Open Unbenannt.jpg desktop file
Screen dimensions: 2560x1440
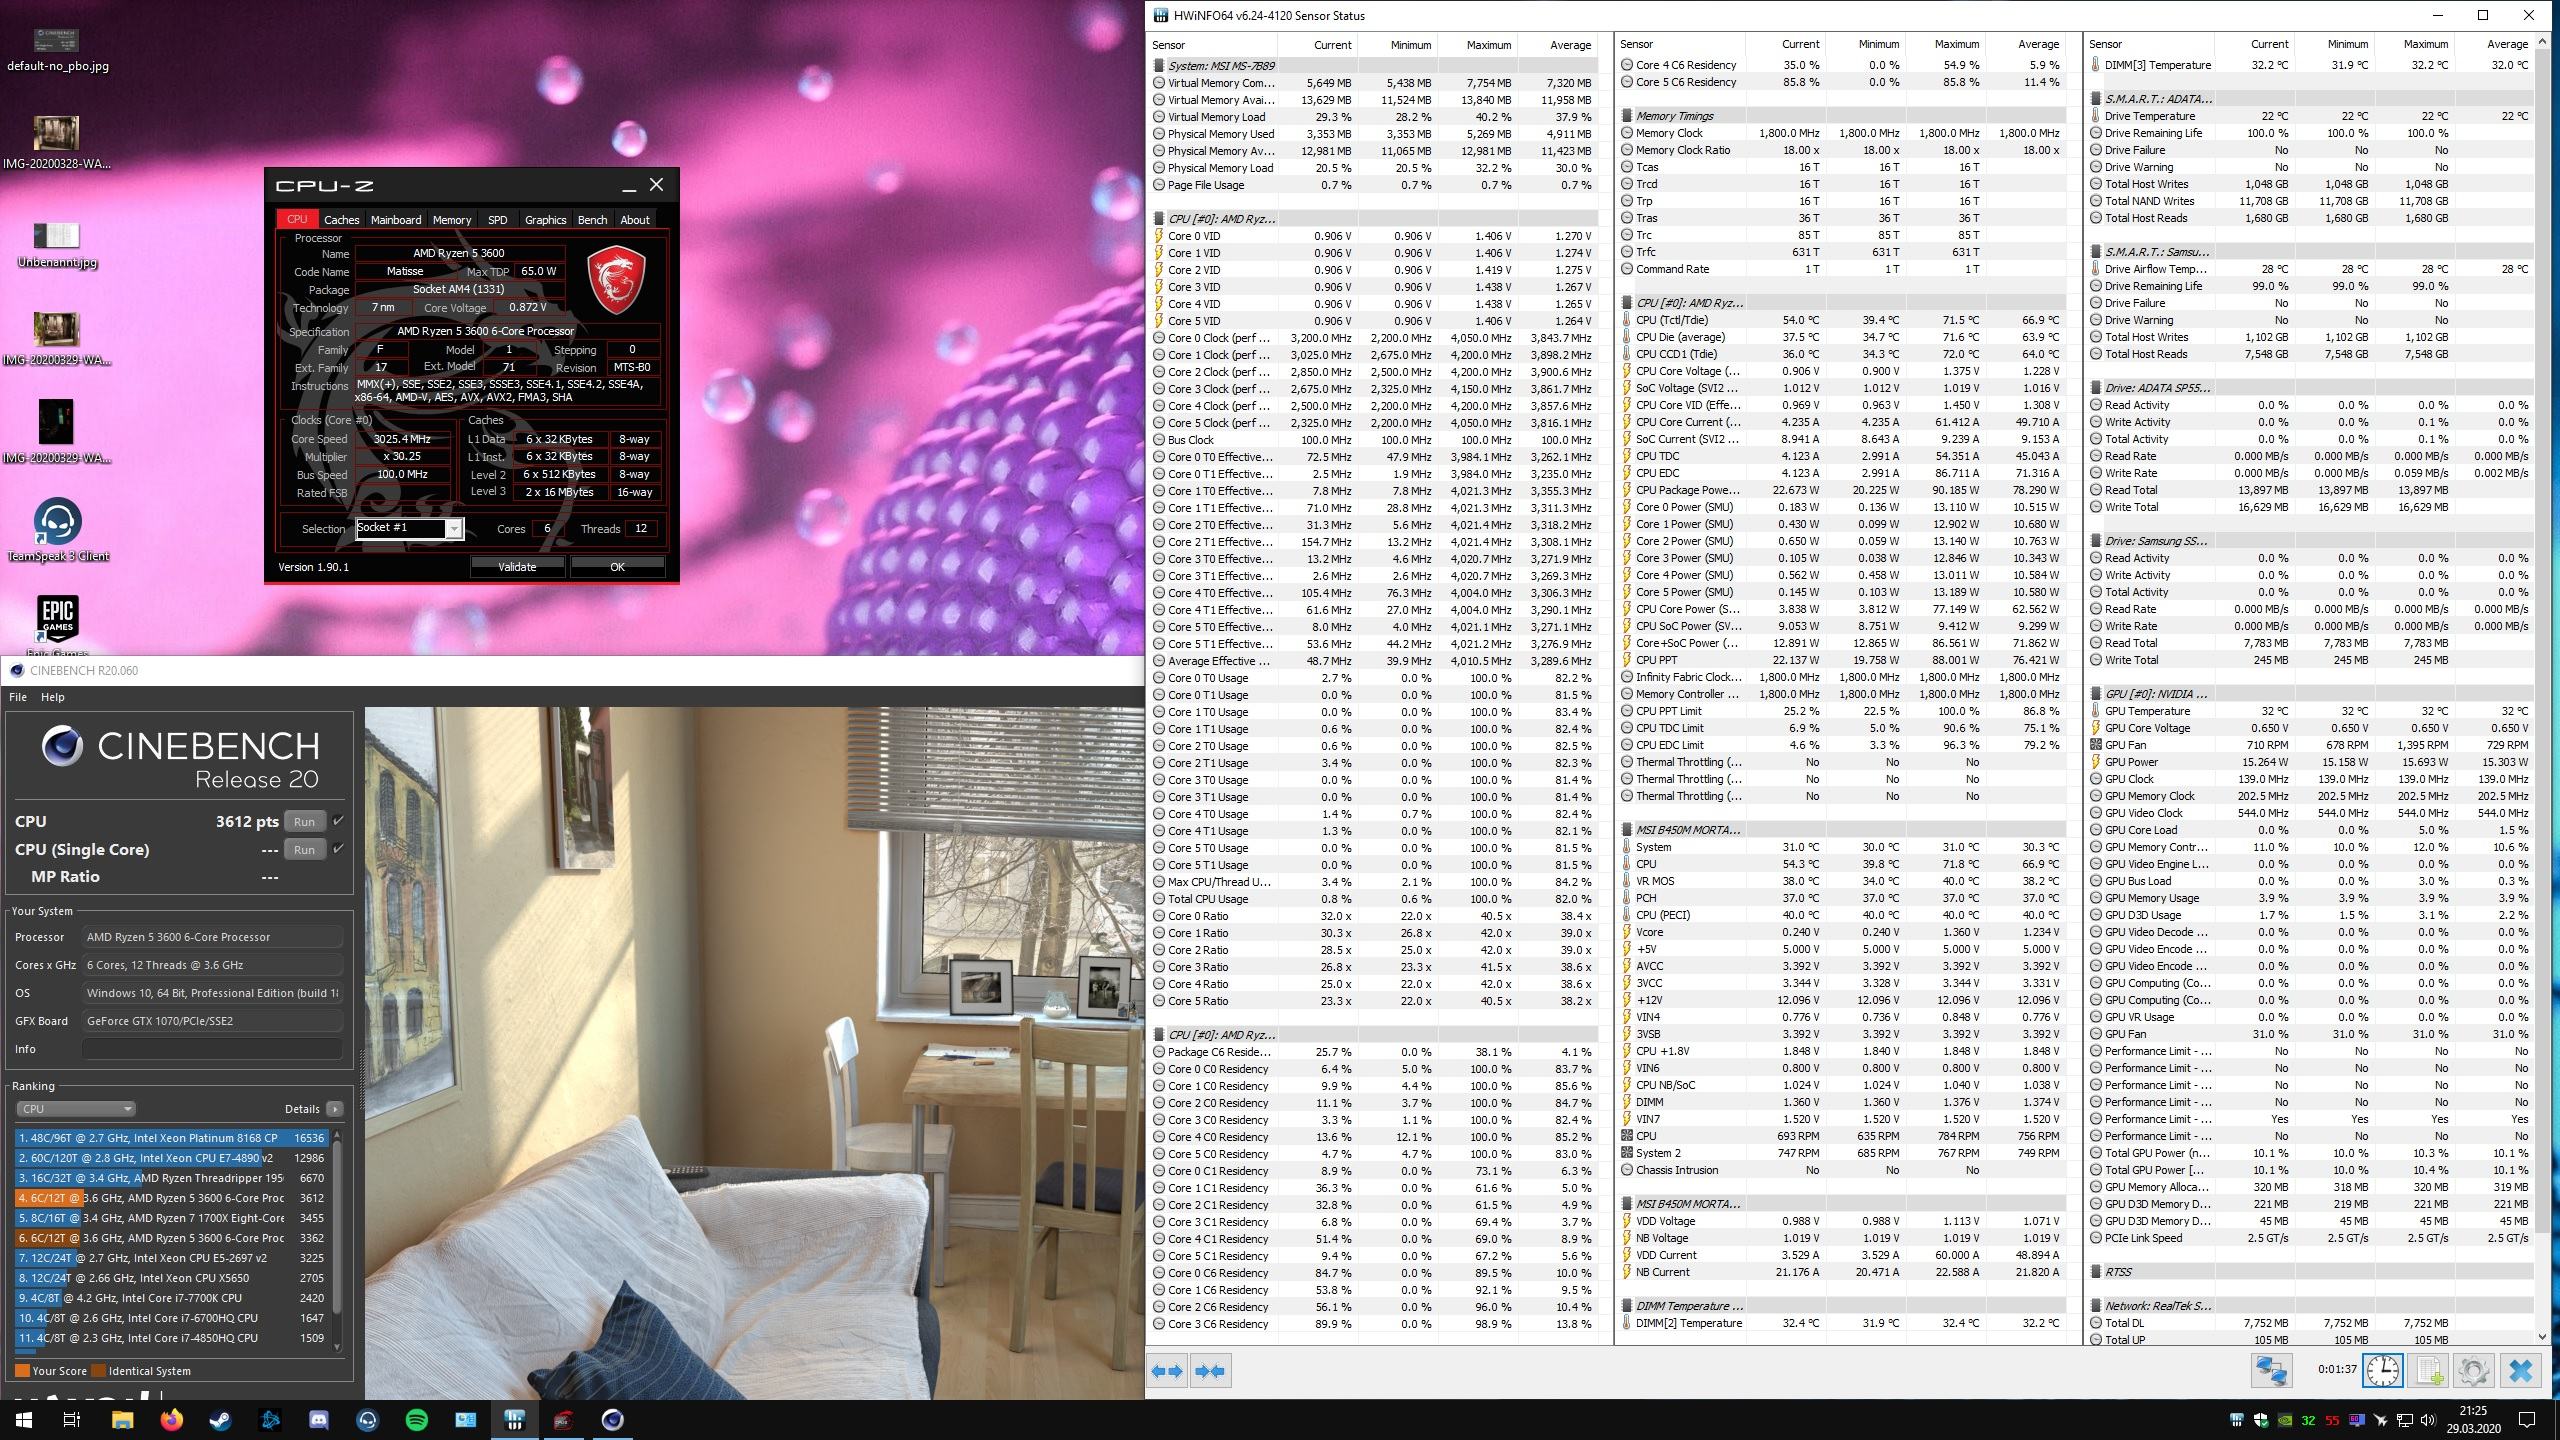click(57, 246)
